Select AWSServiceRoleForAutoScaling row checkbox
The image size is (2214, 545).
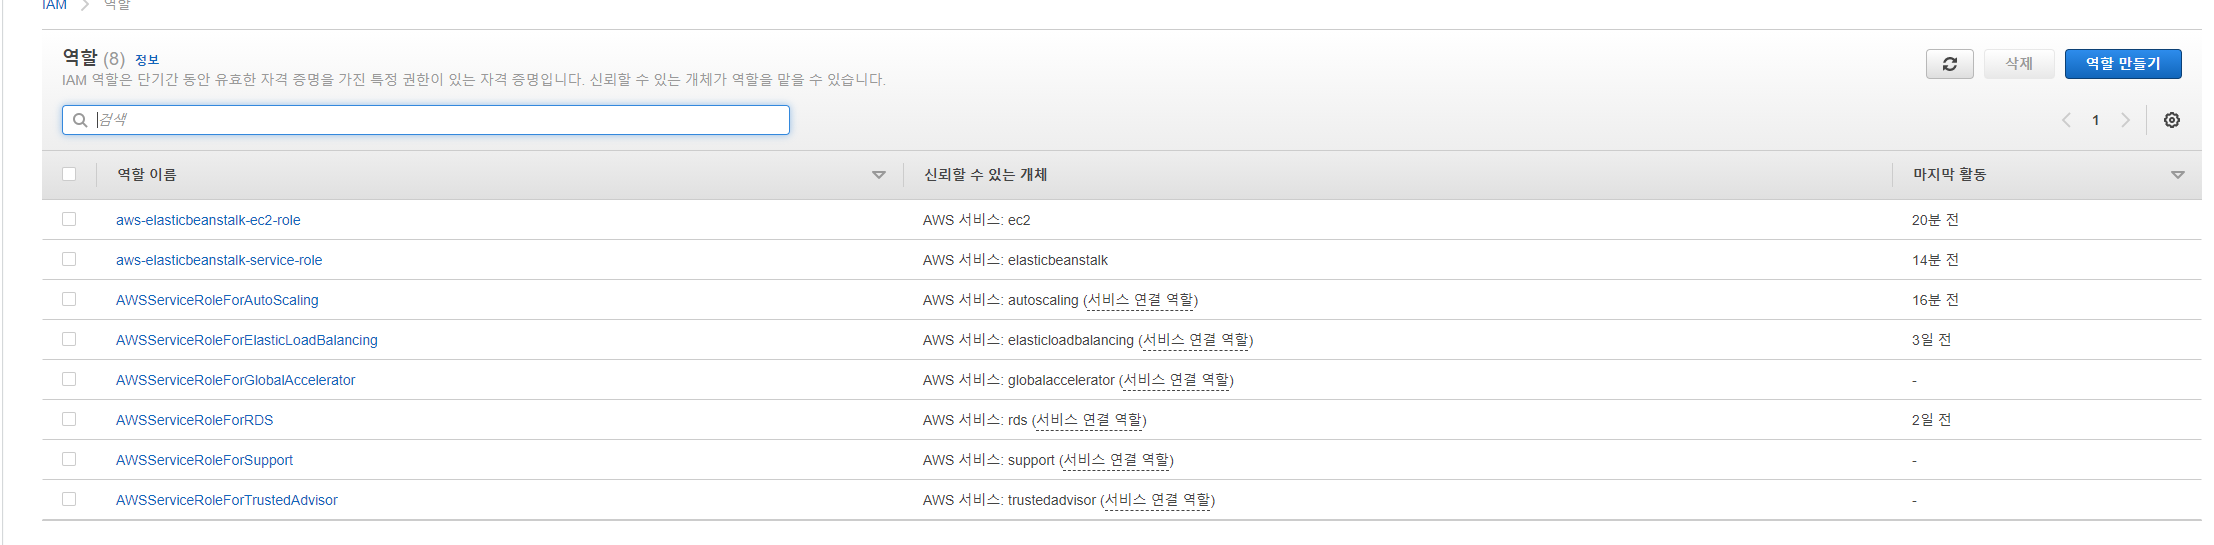(x=69, y=299)
